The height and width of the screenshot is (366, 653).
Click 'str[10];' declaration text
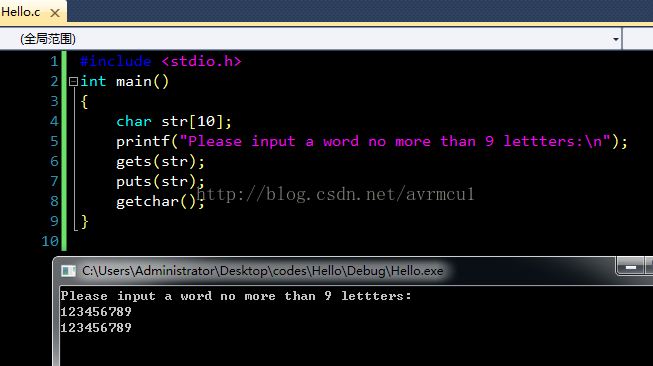coord(196,122)
